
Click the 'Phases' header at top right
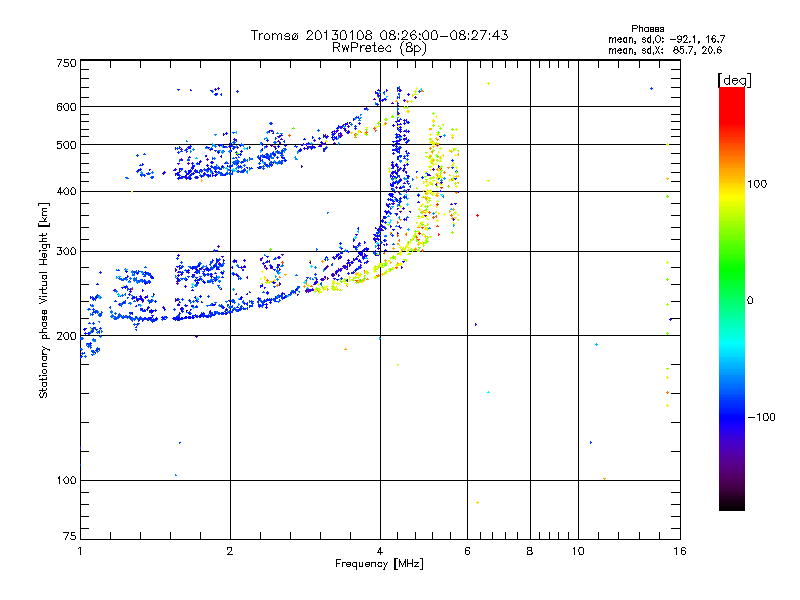(x=647, y=29)
